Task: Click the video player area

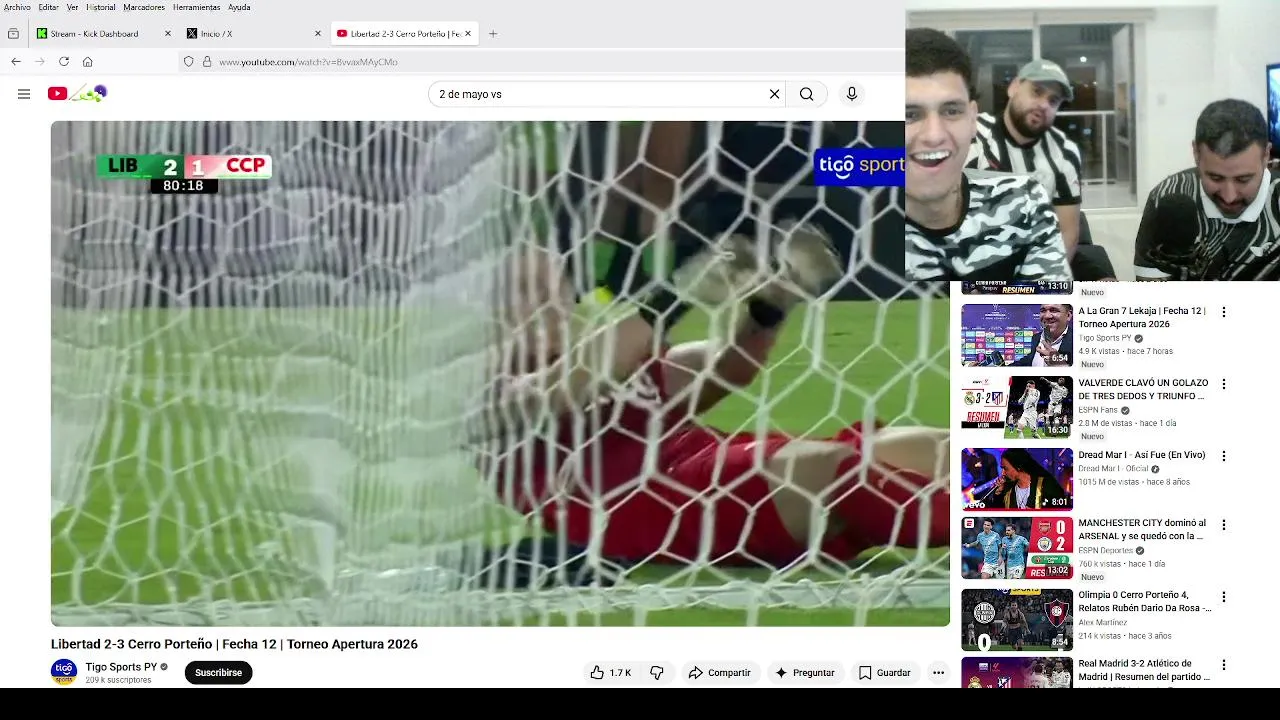Action: (500, 374)
